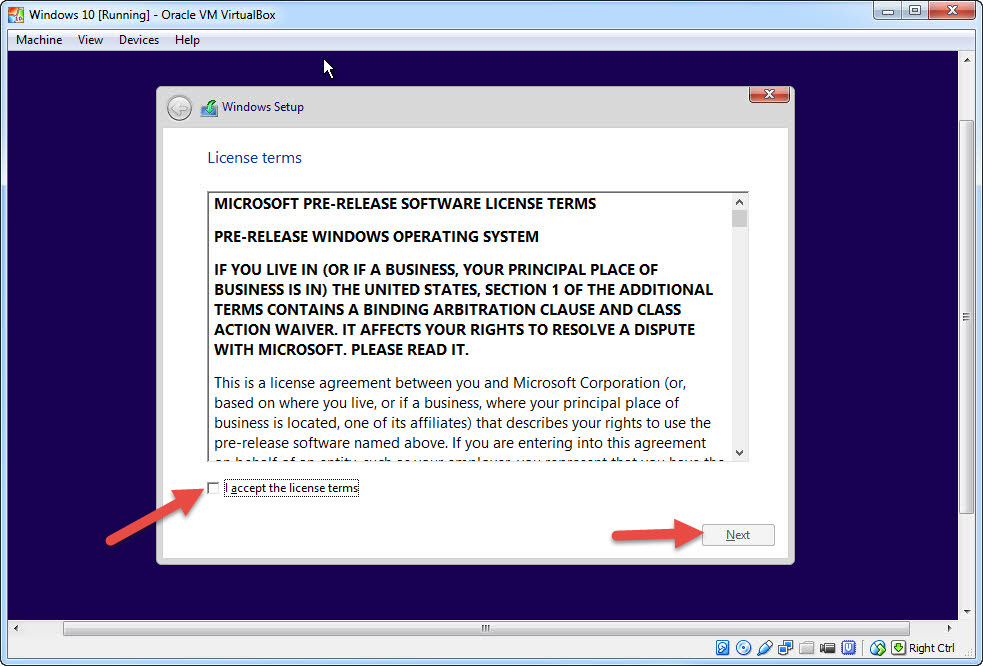The image size is (983, 666).
Task: Click VM window scroll down arrow
Action: 966,611
